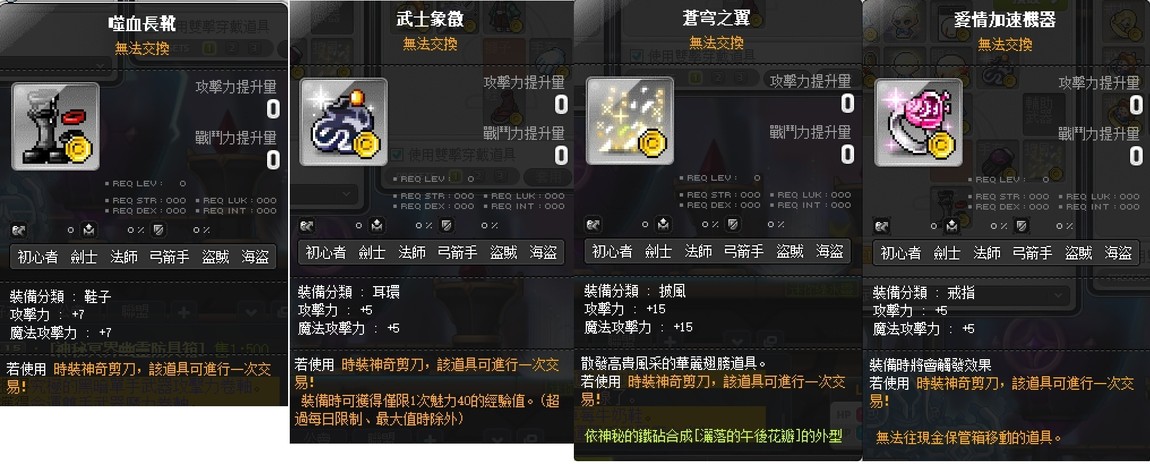Select 初心者 class in 噬血長靴 tooltip
The image size is (1150, 464).
[36, 257]
